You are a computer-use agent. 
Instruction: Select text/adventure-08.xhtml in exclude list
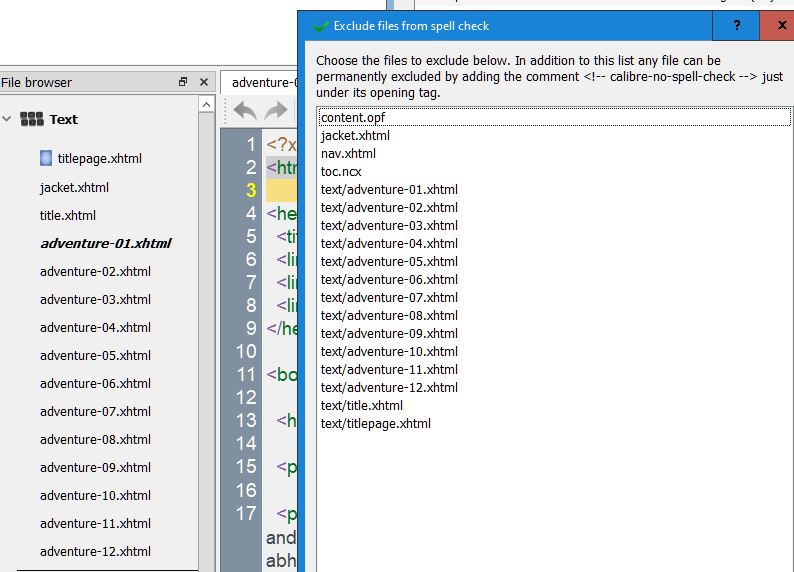[x=554, y=315]
